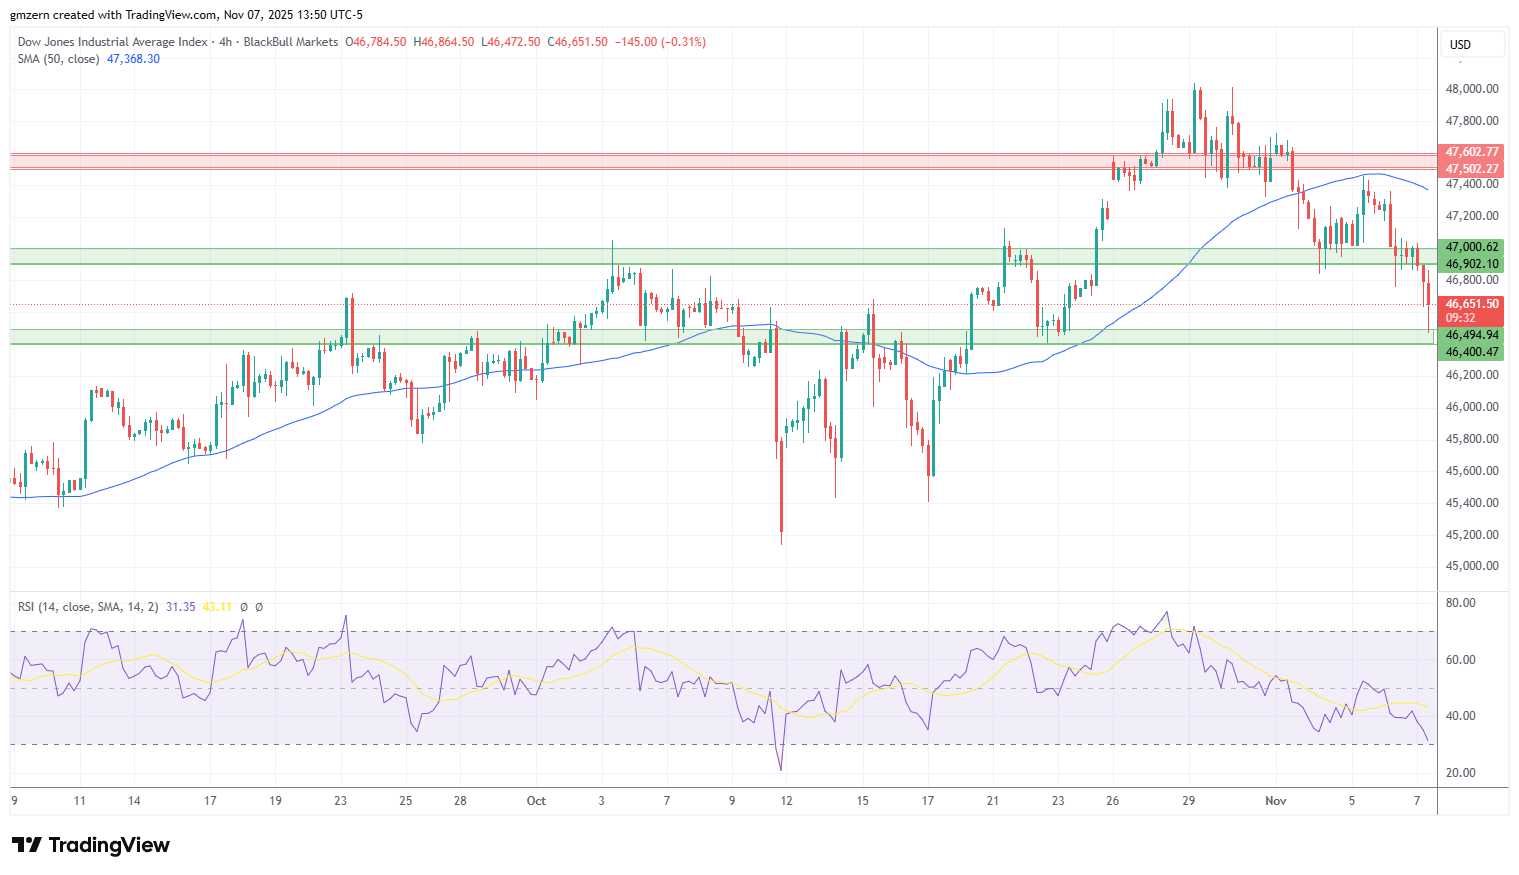Click the RSI moving average value 43.11

click(x=217, y=607)
